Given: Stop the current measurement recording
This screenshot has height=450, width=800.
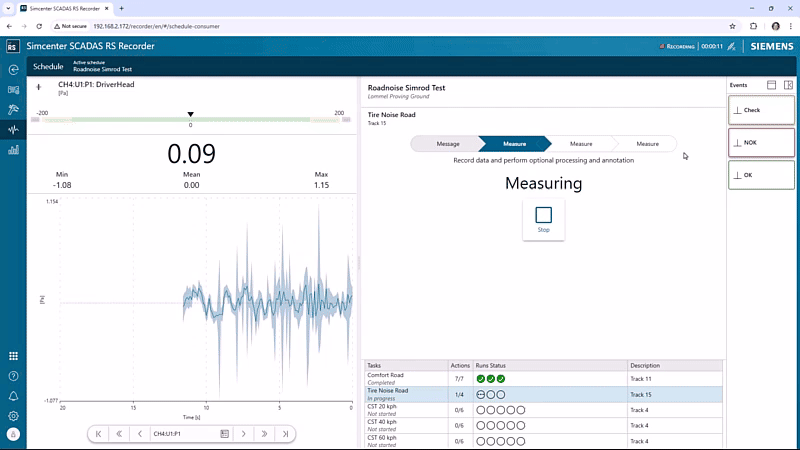Looking at the screenshot, I should (543, 218).
